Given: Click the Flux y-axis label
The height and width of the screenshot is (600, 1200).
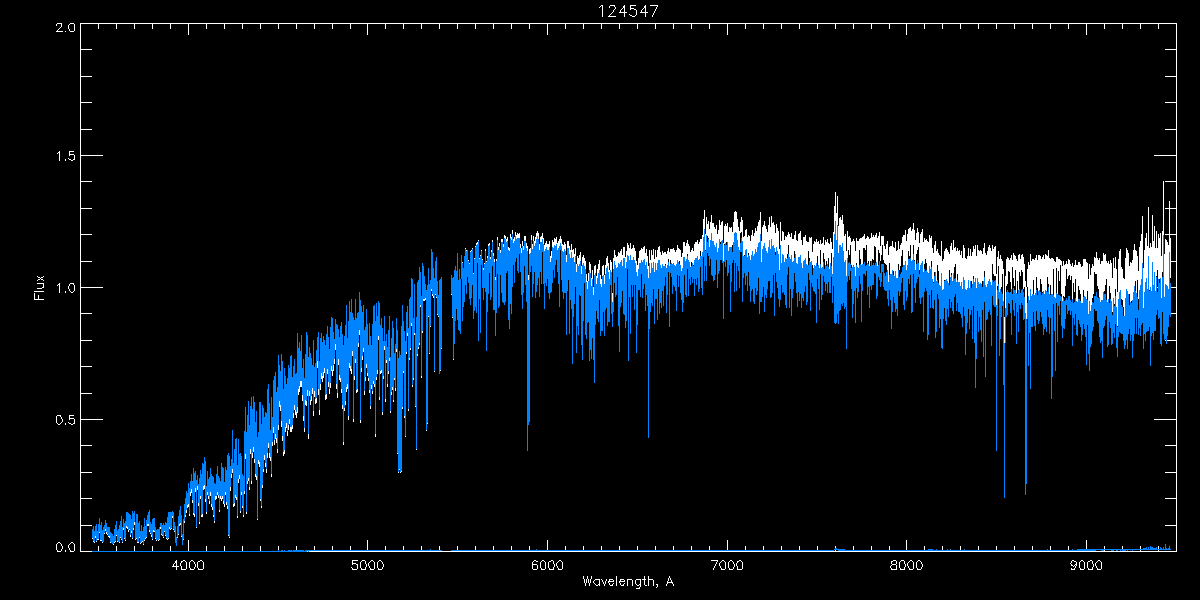Looking at the screenshot, I should pyautogui.click(x=40, y=288).
